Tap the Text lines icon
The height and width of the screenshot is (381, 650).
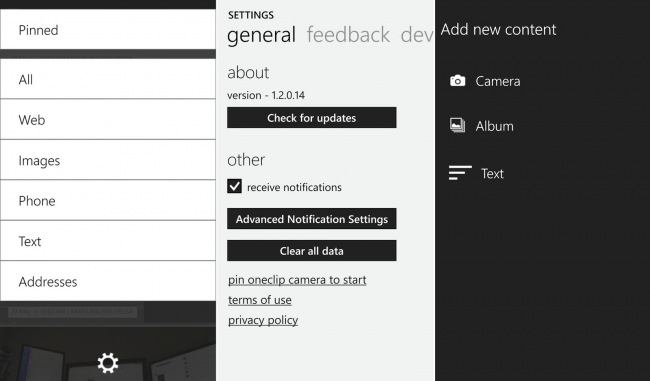[x=460, y=172]
